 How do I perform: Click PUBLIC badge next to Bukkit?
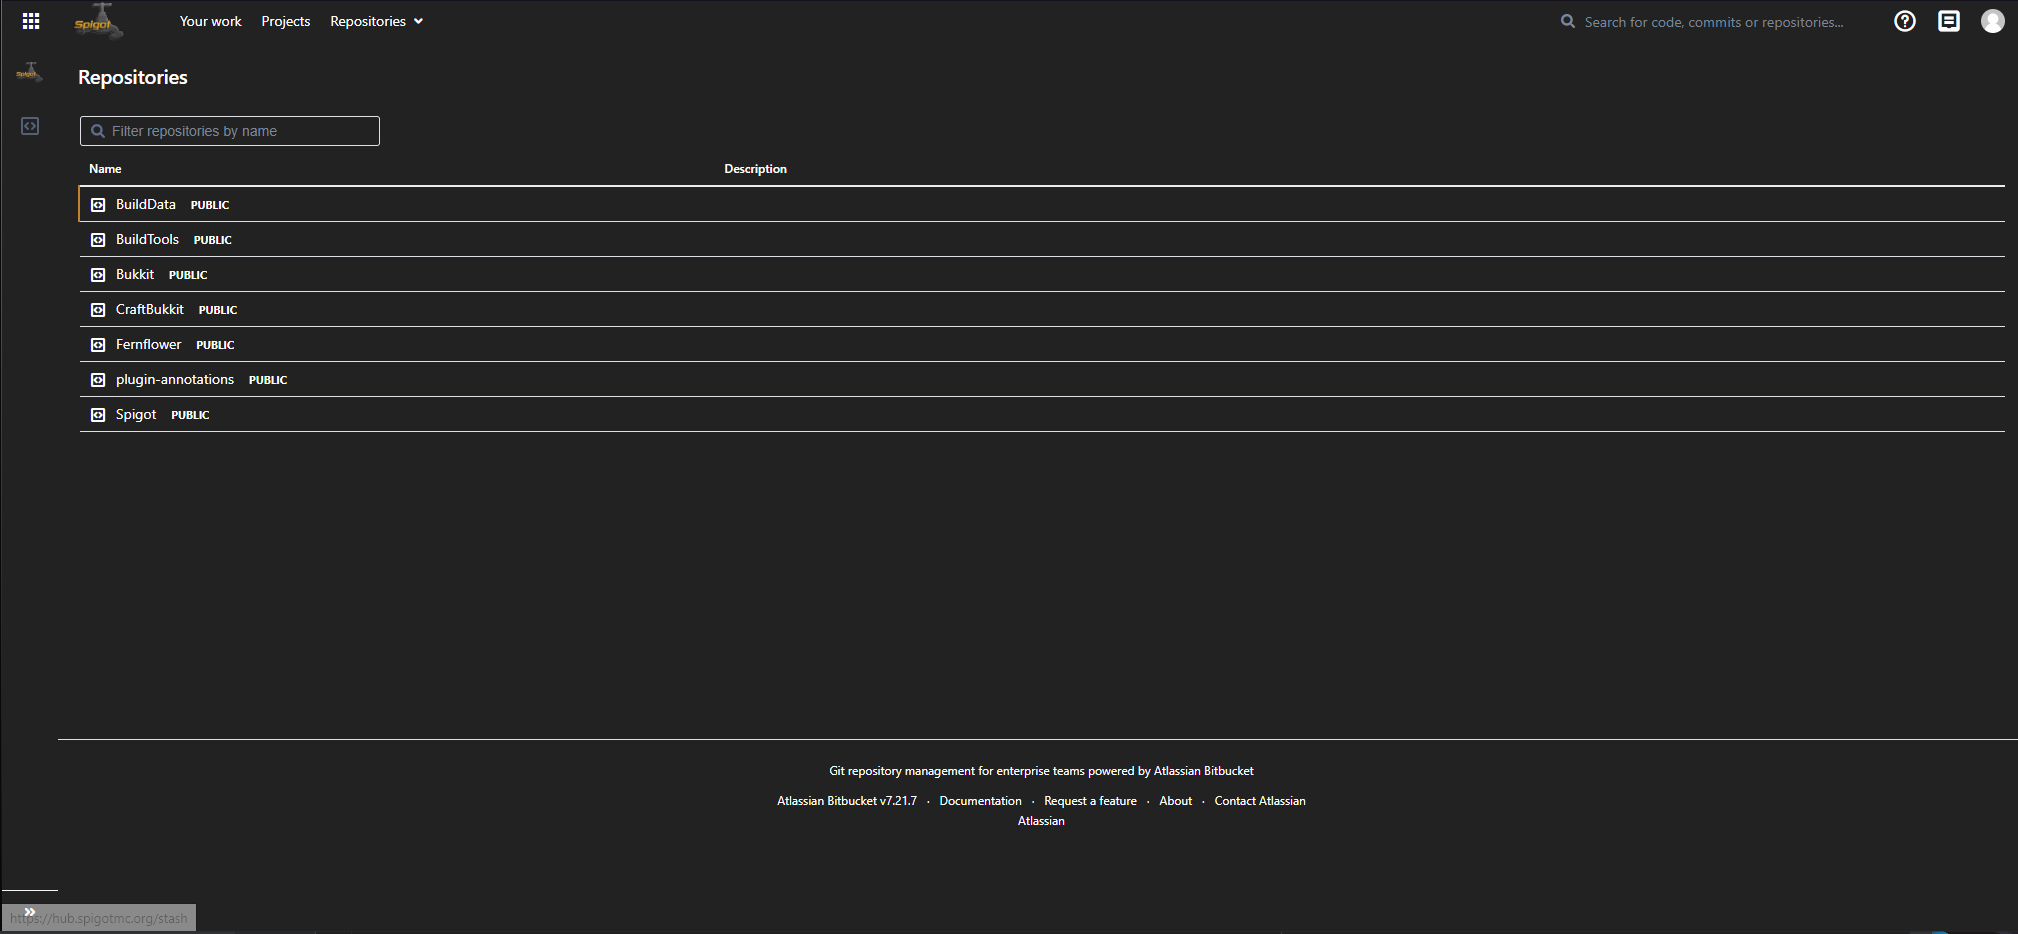tap(188, 275)
